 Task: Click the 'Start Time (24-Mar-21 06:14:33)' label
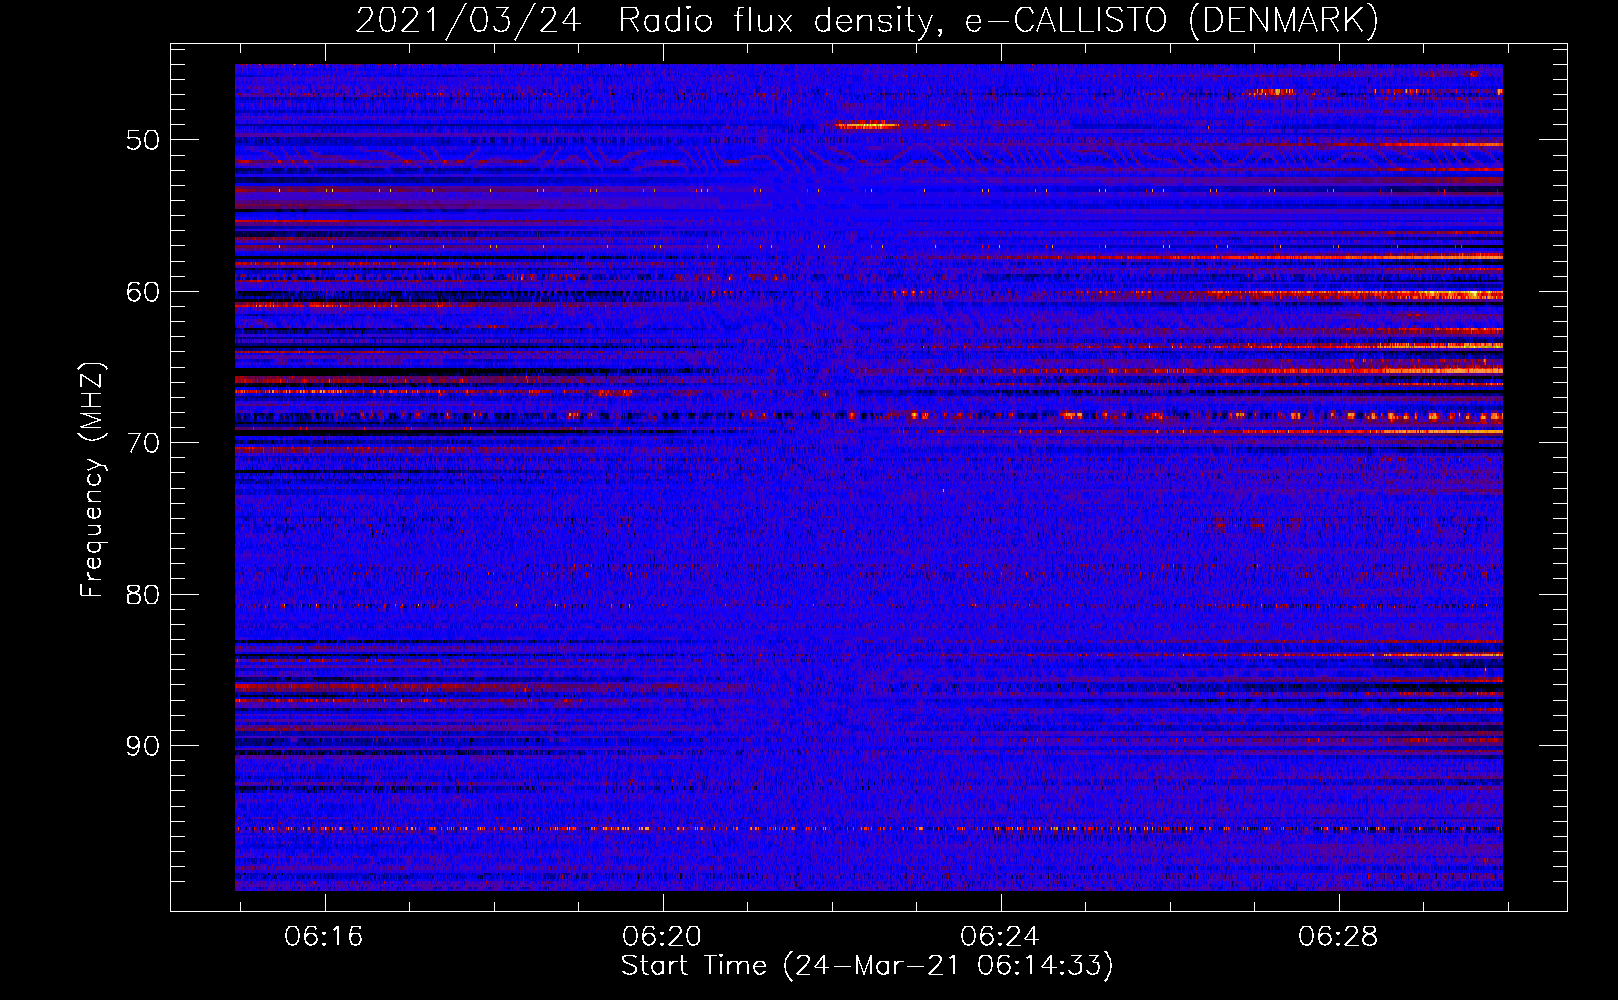(x=867, y=965)
